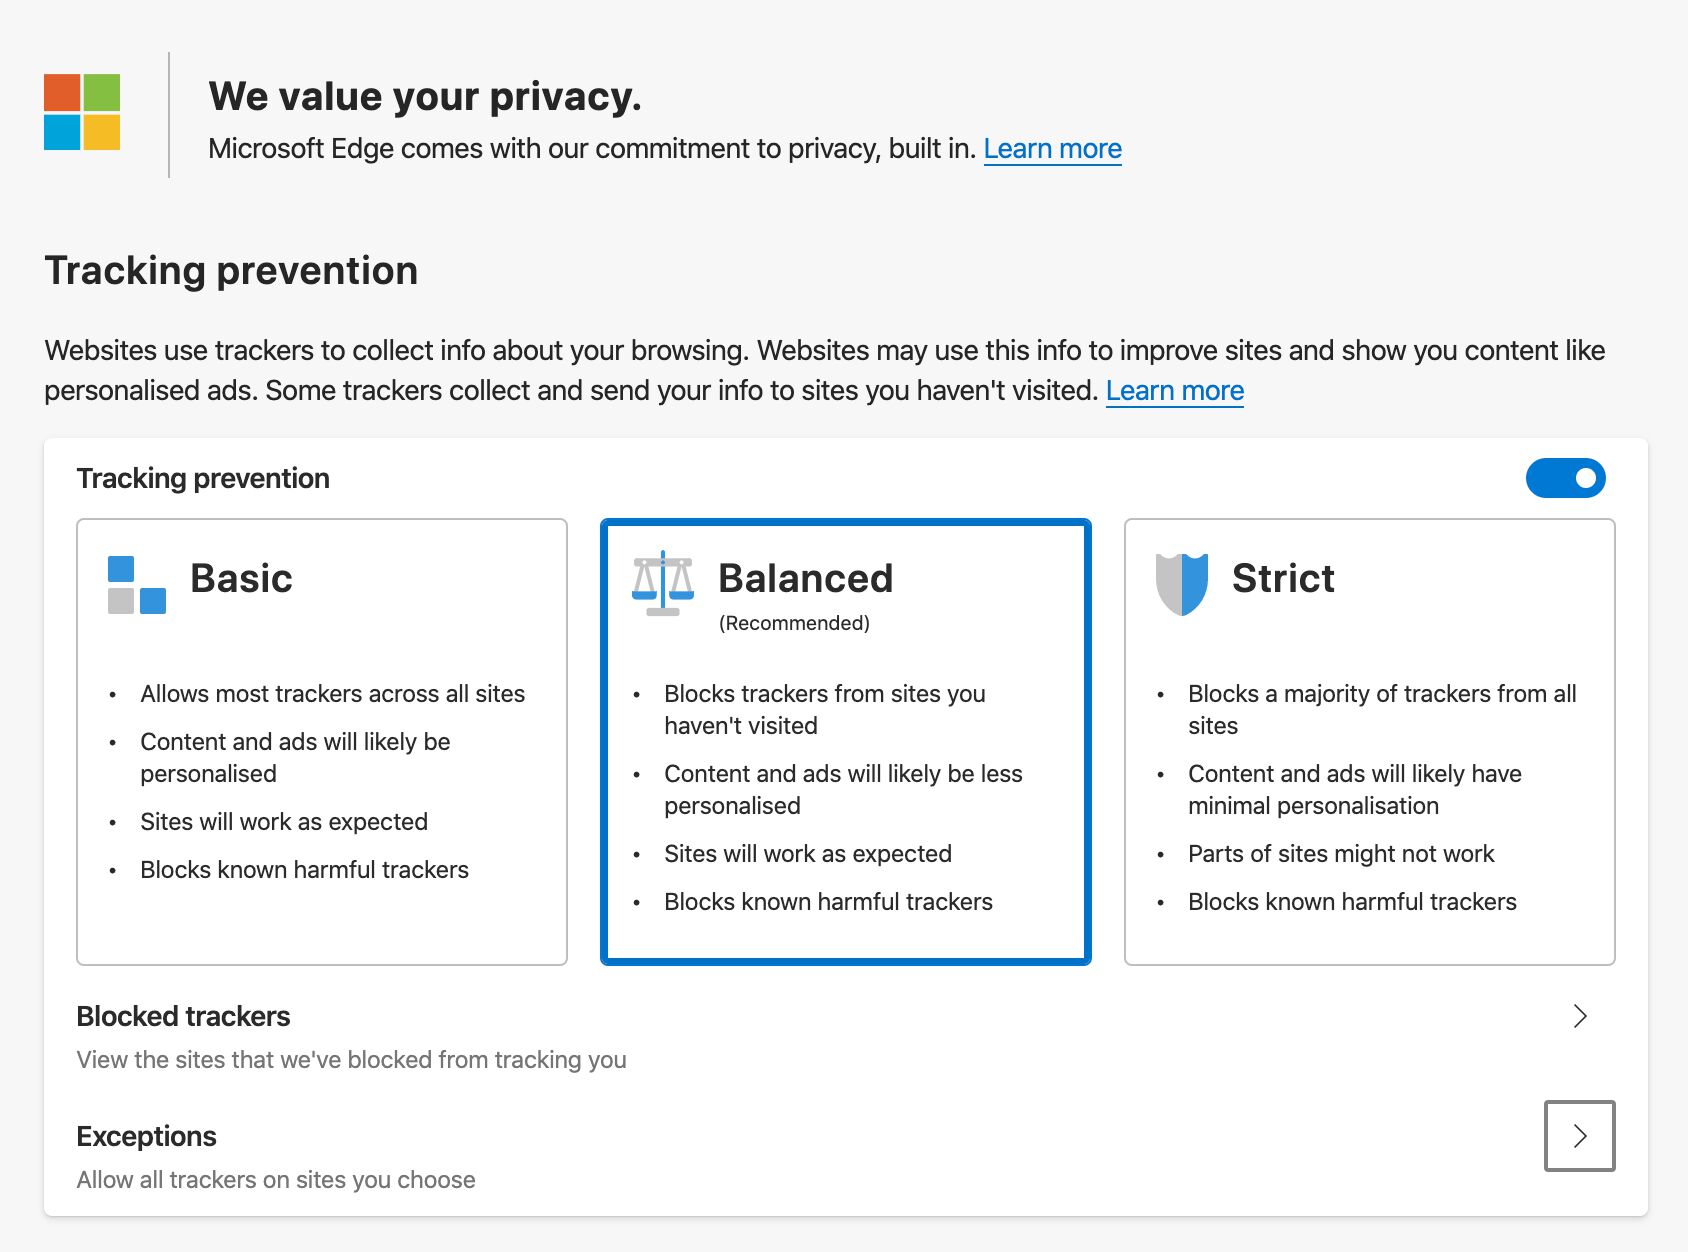Open the Exceptions row
1688x1252 pixels.
(846, 1157)
